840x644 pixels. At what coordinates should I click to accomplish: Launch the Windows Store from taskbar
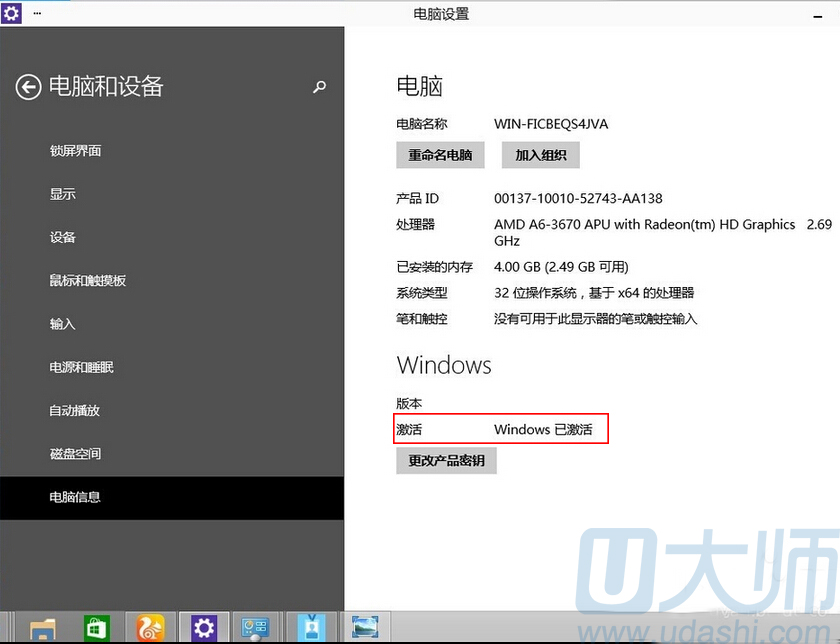97,628
